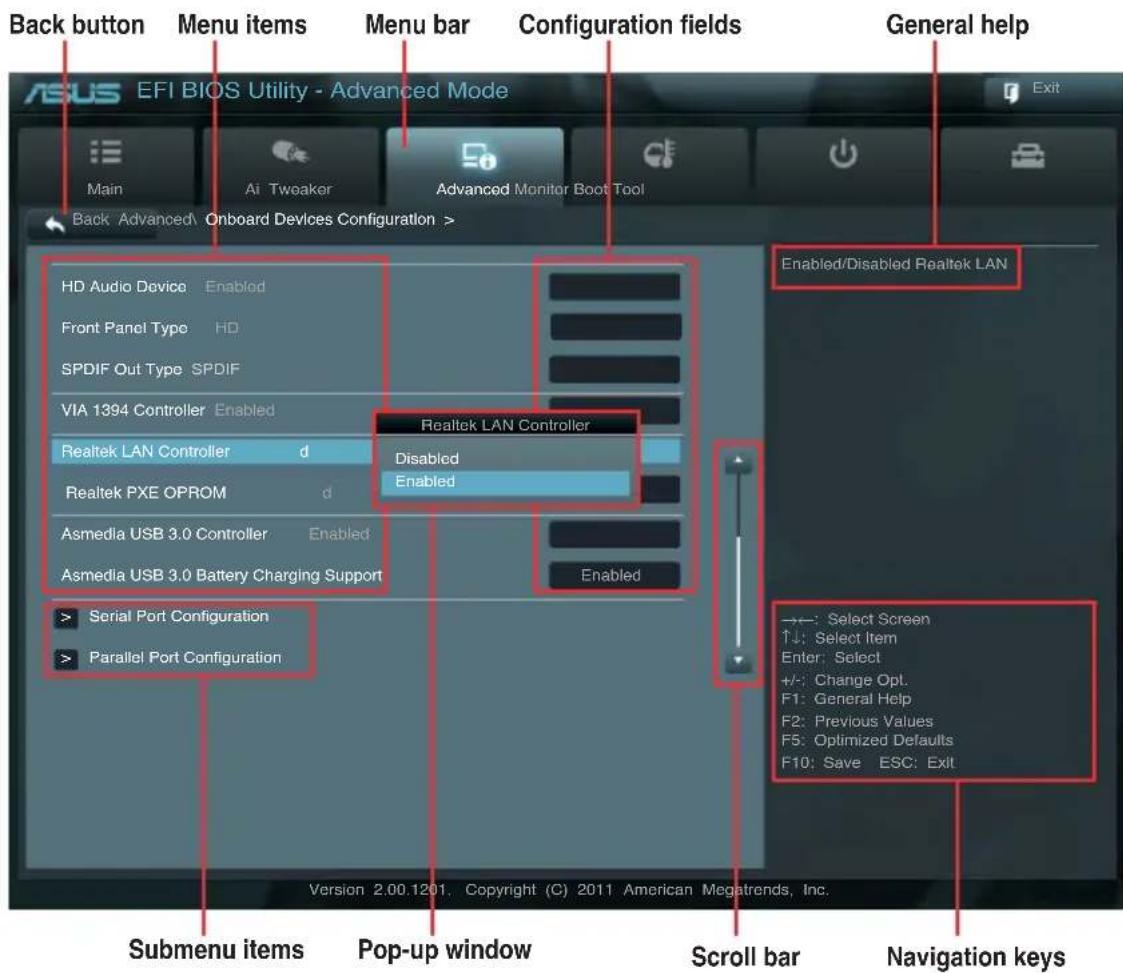Open Front Panel Type configuration field
The image size is (1123, 973).
[615, 327]
